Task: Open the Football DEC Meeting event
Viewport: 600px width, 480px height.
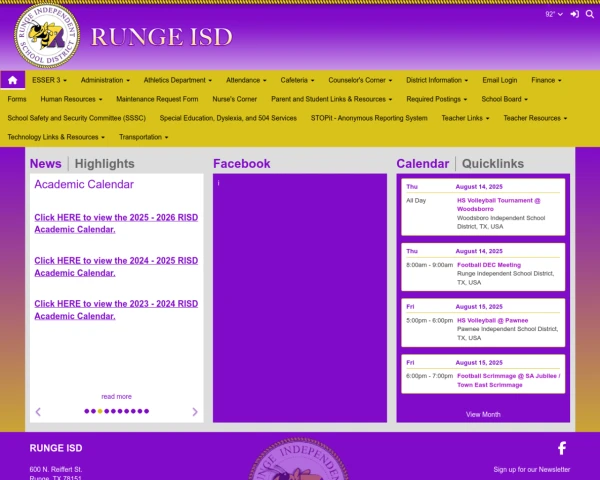Action: [x=489, y=265]
